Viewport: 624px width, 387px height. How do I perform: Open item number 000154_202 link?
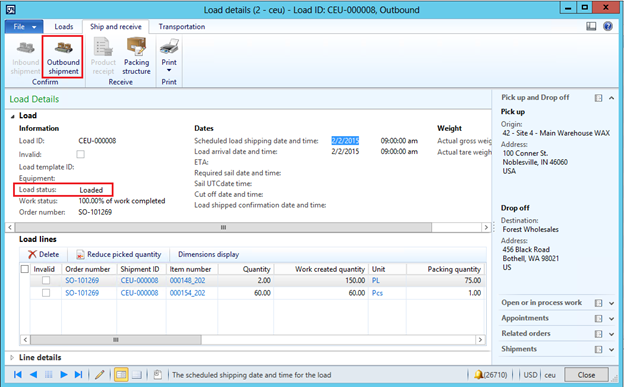tap(187, 293)
